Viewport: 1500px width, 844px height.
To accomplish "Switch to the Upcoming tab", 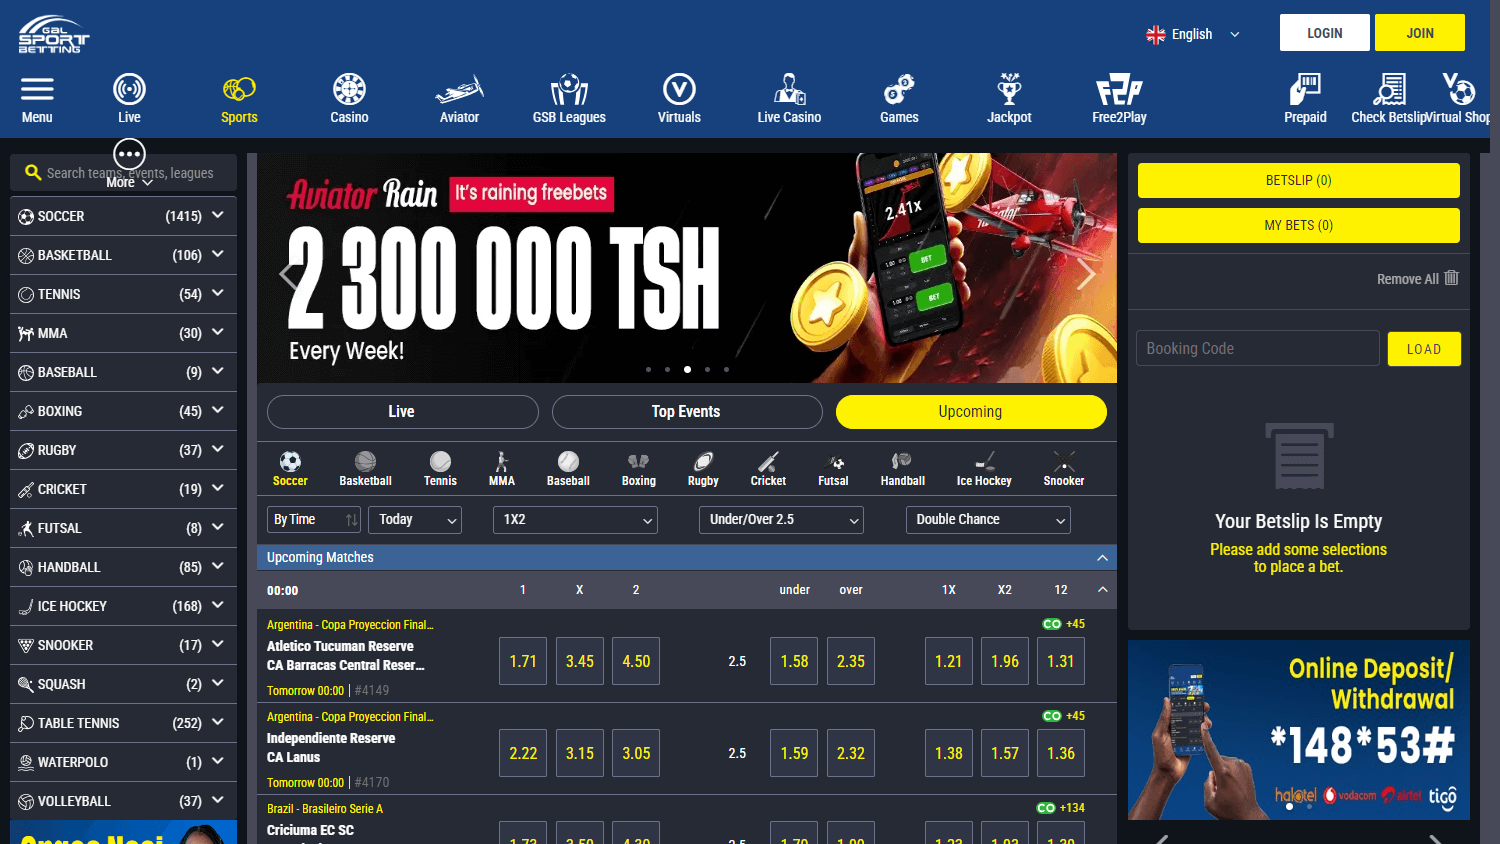I will pyautogui.click(x=971, y=412).
